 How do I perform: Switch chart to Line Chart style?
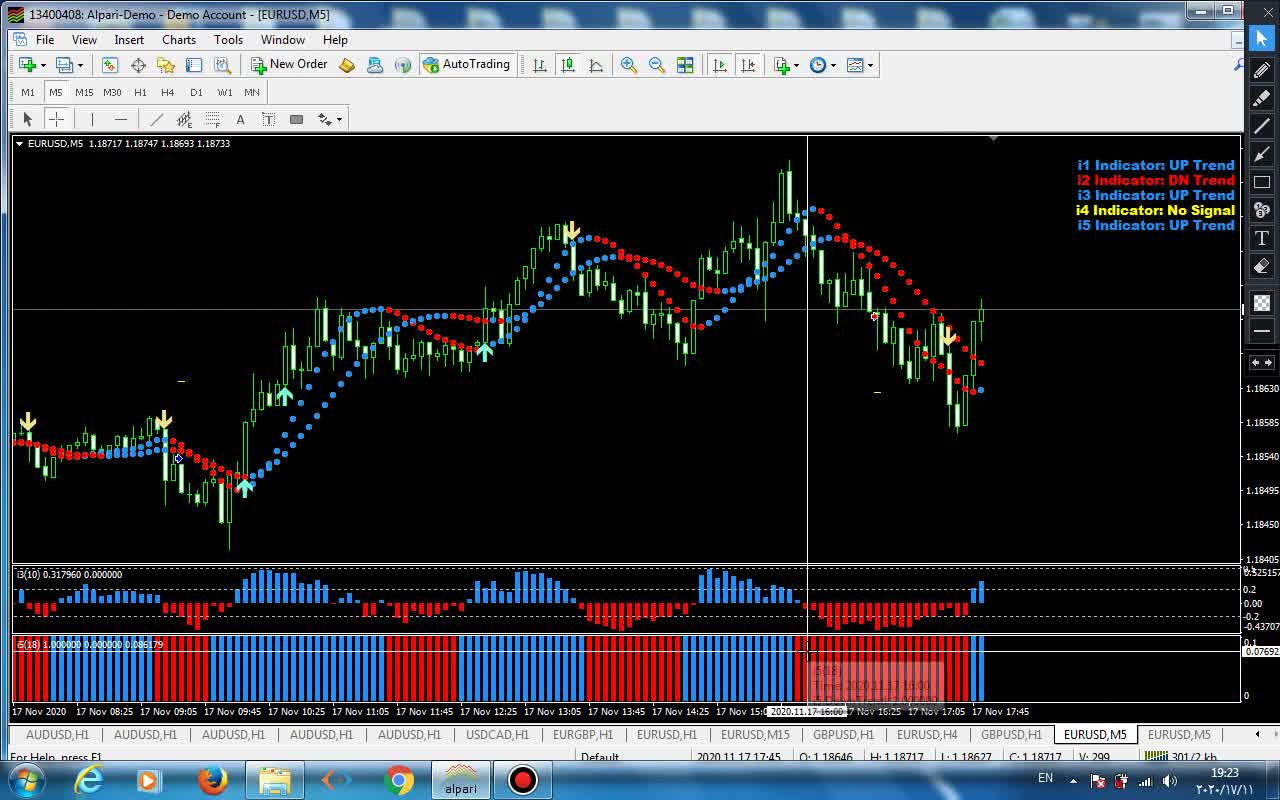(596, 65)
